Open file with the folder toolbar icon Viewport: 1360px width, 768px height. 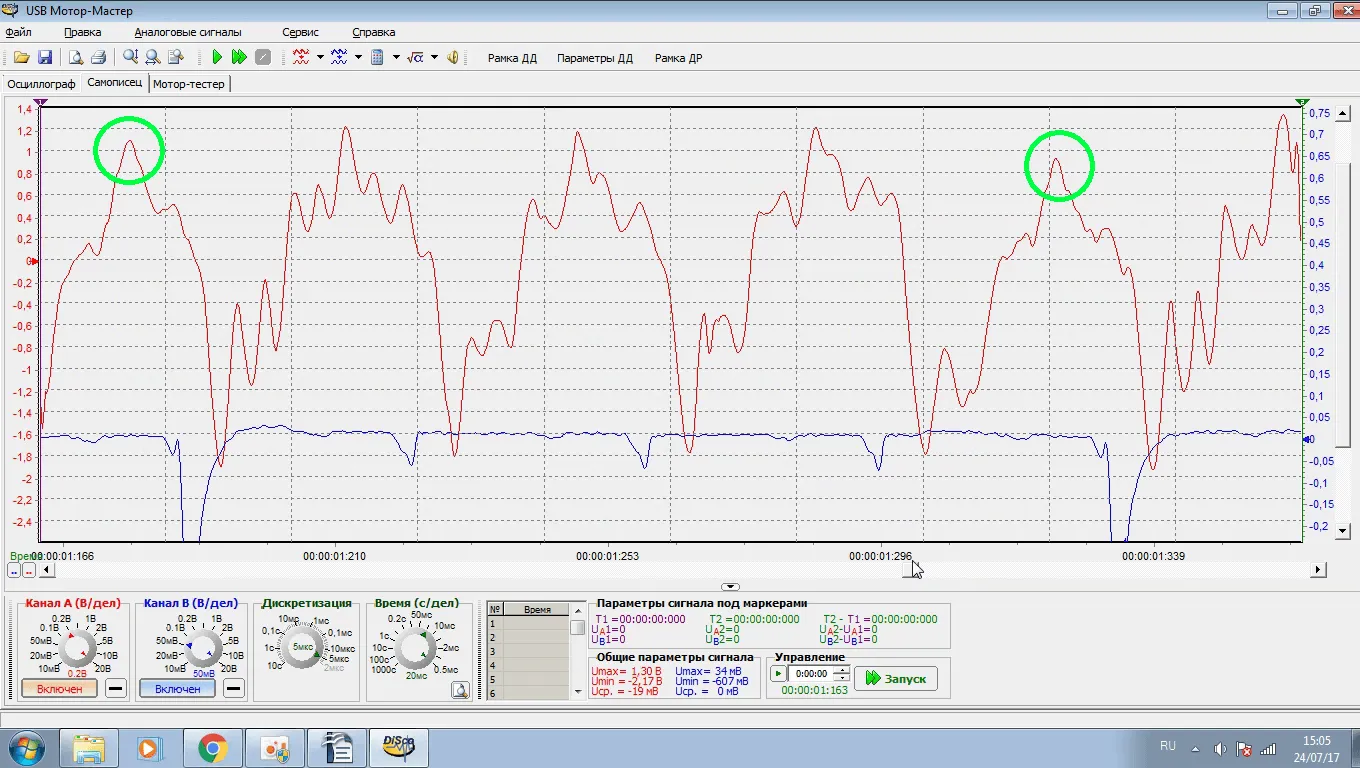click(21, 57)
